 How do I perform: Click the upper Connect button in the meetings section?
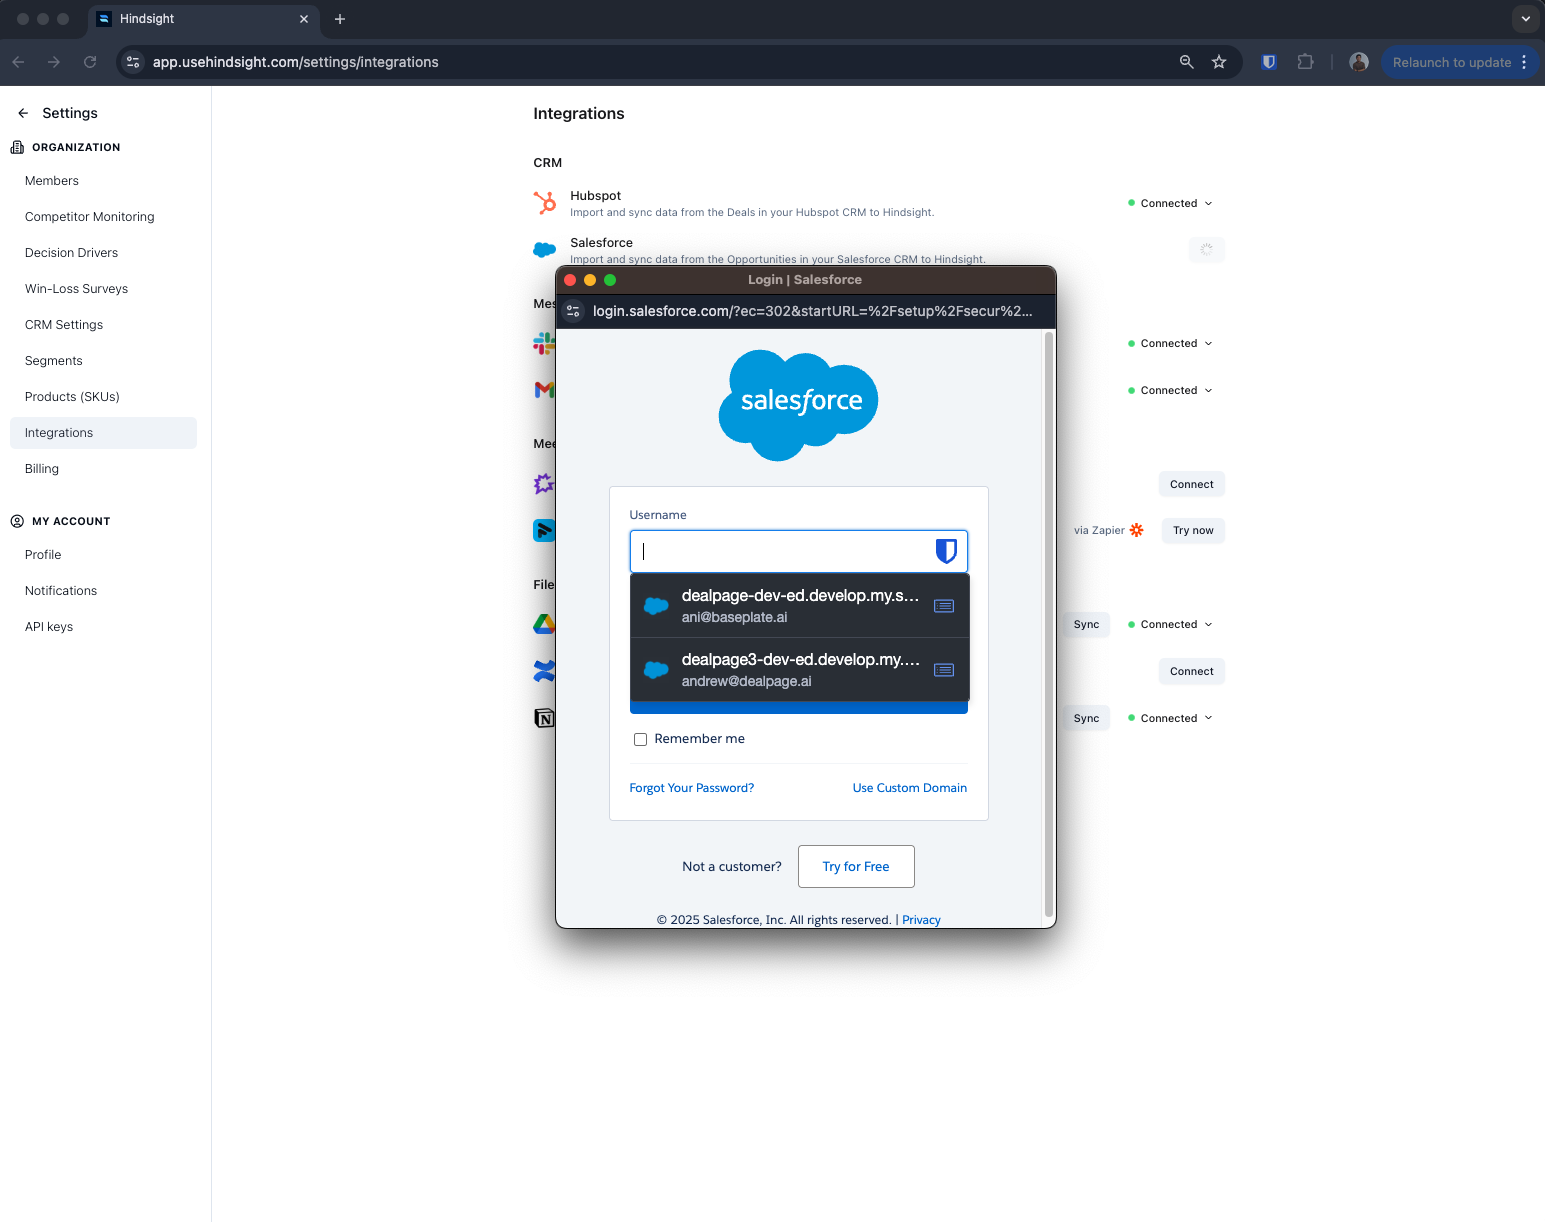(x=1192, y=484)
